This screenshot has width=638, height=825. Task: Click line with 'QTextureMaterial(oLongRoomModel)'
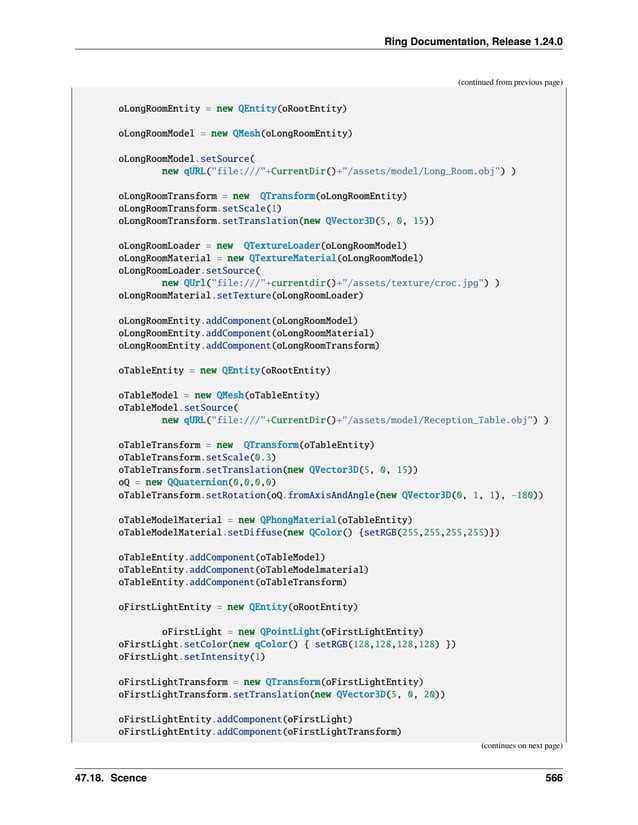(270, 258)
